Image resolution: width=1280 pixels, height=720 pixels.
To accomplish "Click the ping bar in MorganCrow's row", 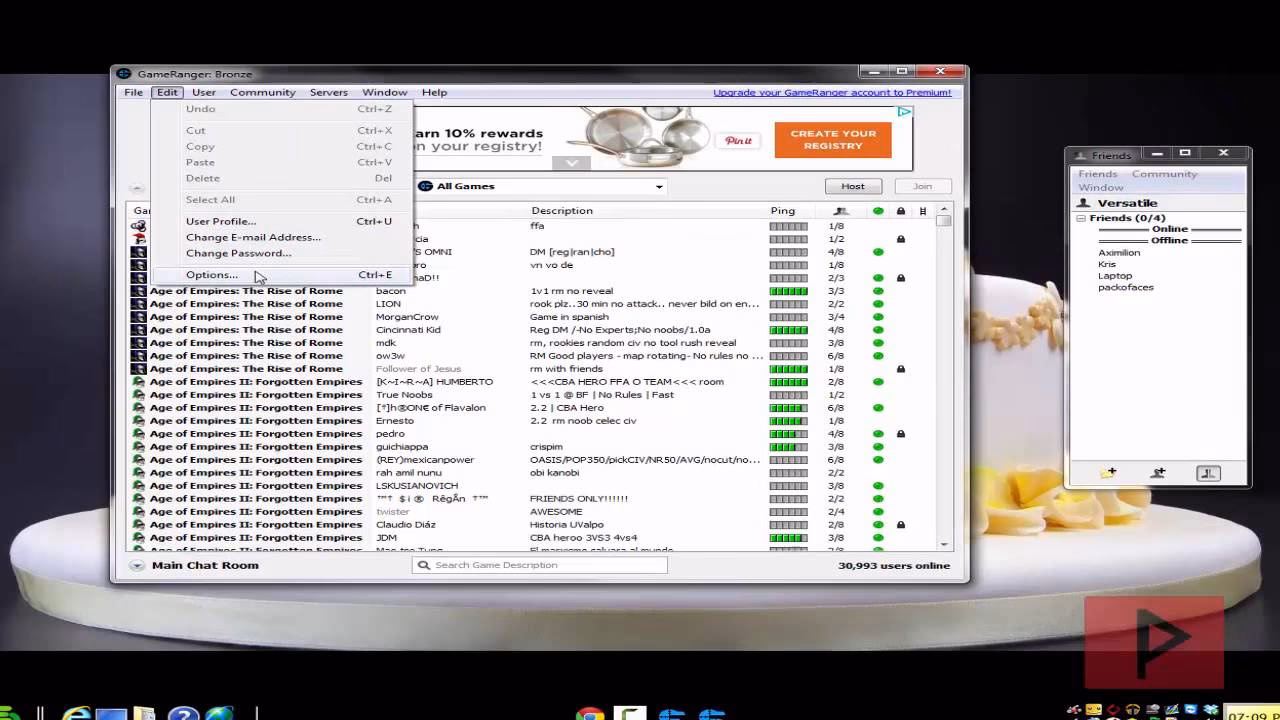I will tap(788, 317).
